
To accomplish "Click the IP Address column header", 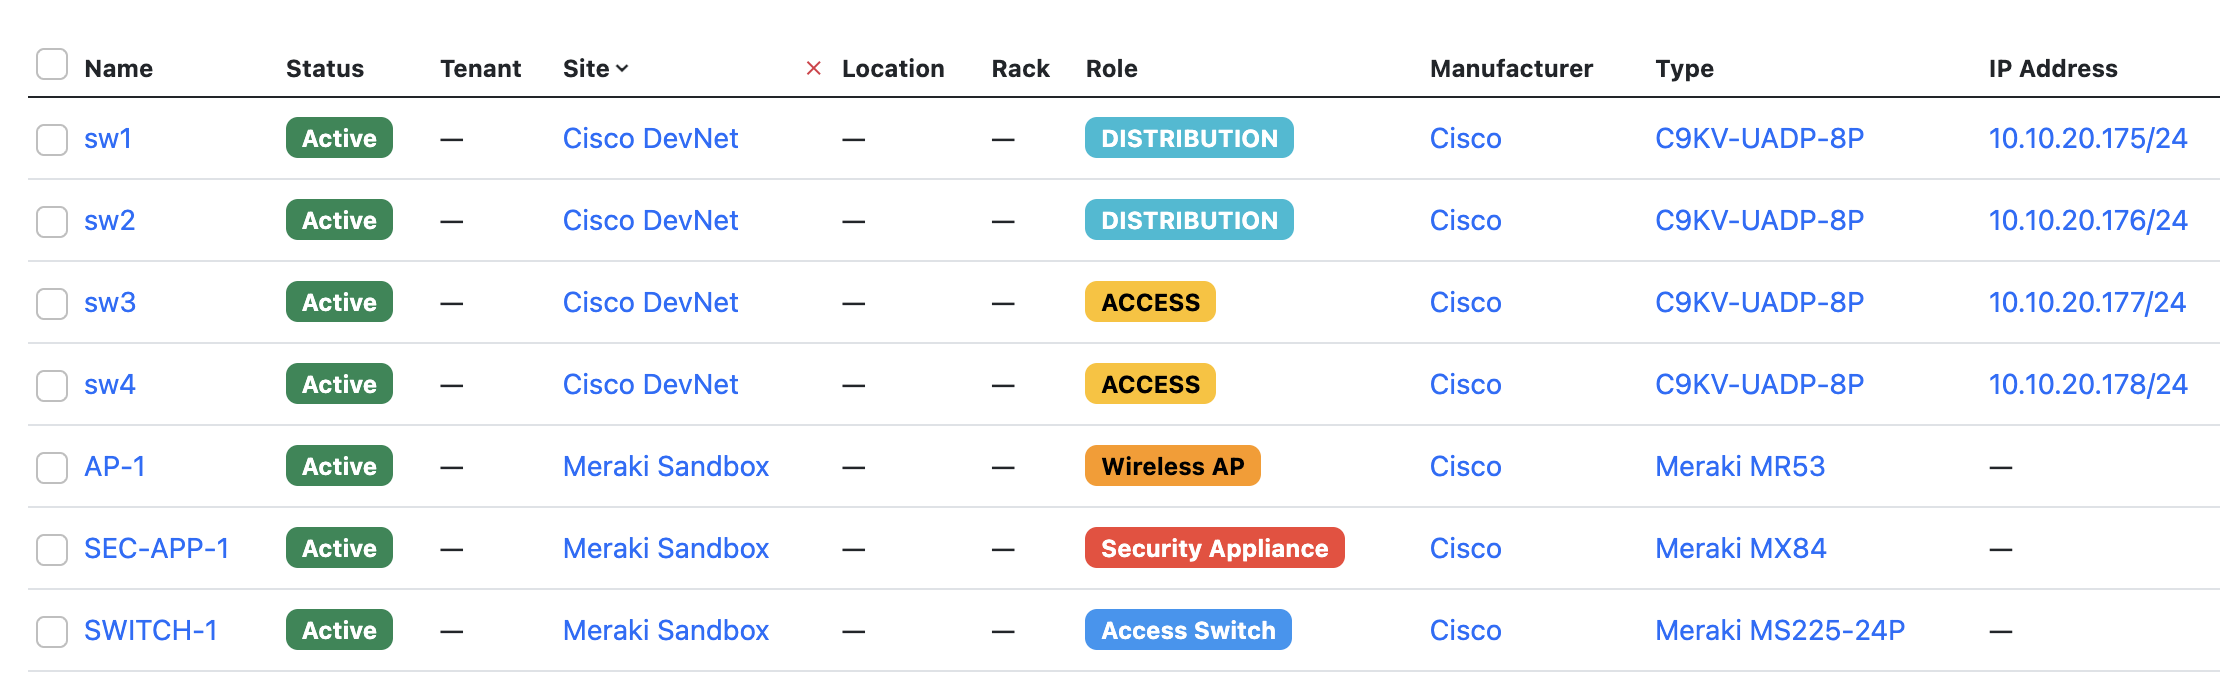I will [x=2052, y=68].
